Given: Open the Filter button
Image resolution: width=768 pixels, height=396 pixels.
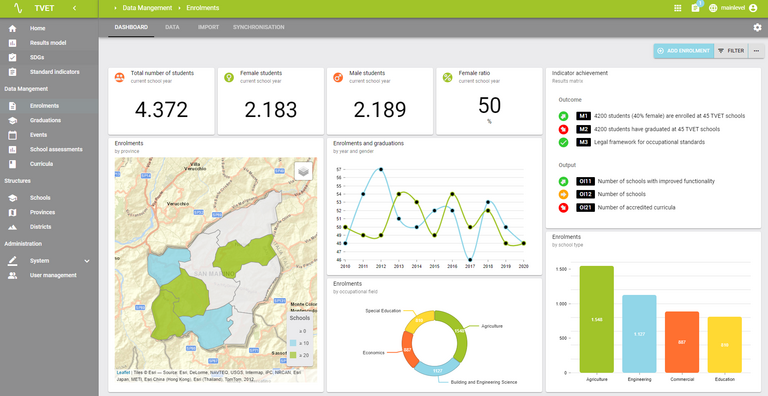Looking at the screenshot, I should point(731,51).
